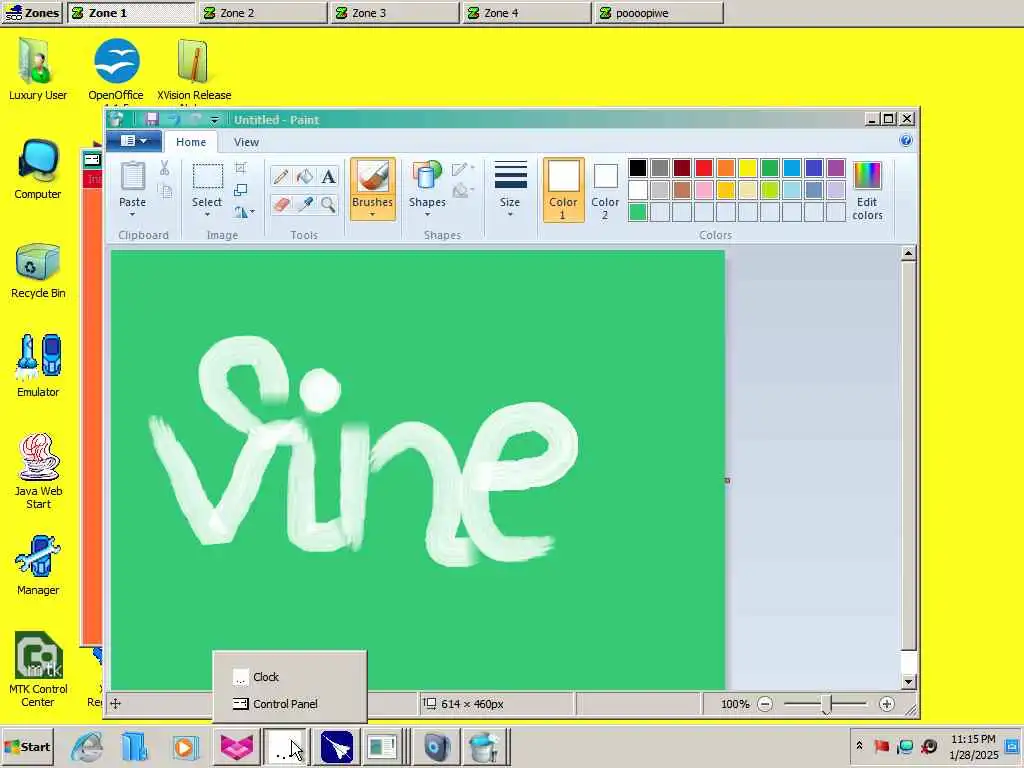The height and width of the screenshot is (768, 1024).
Task: Click the zoom out minus button
Action: (765, 704)
